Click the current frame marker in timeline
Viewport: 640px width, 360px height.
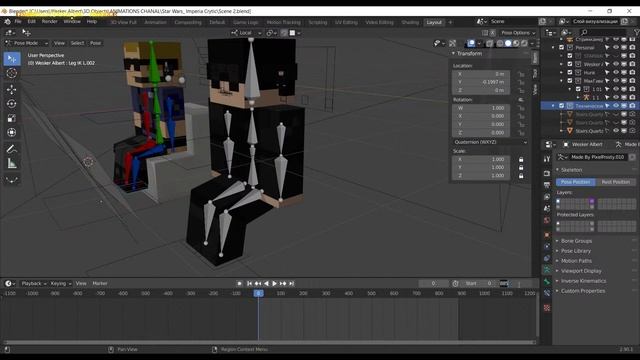[x=258, y=293]
